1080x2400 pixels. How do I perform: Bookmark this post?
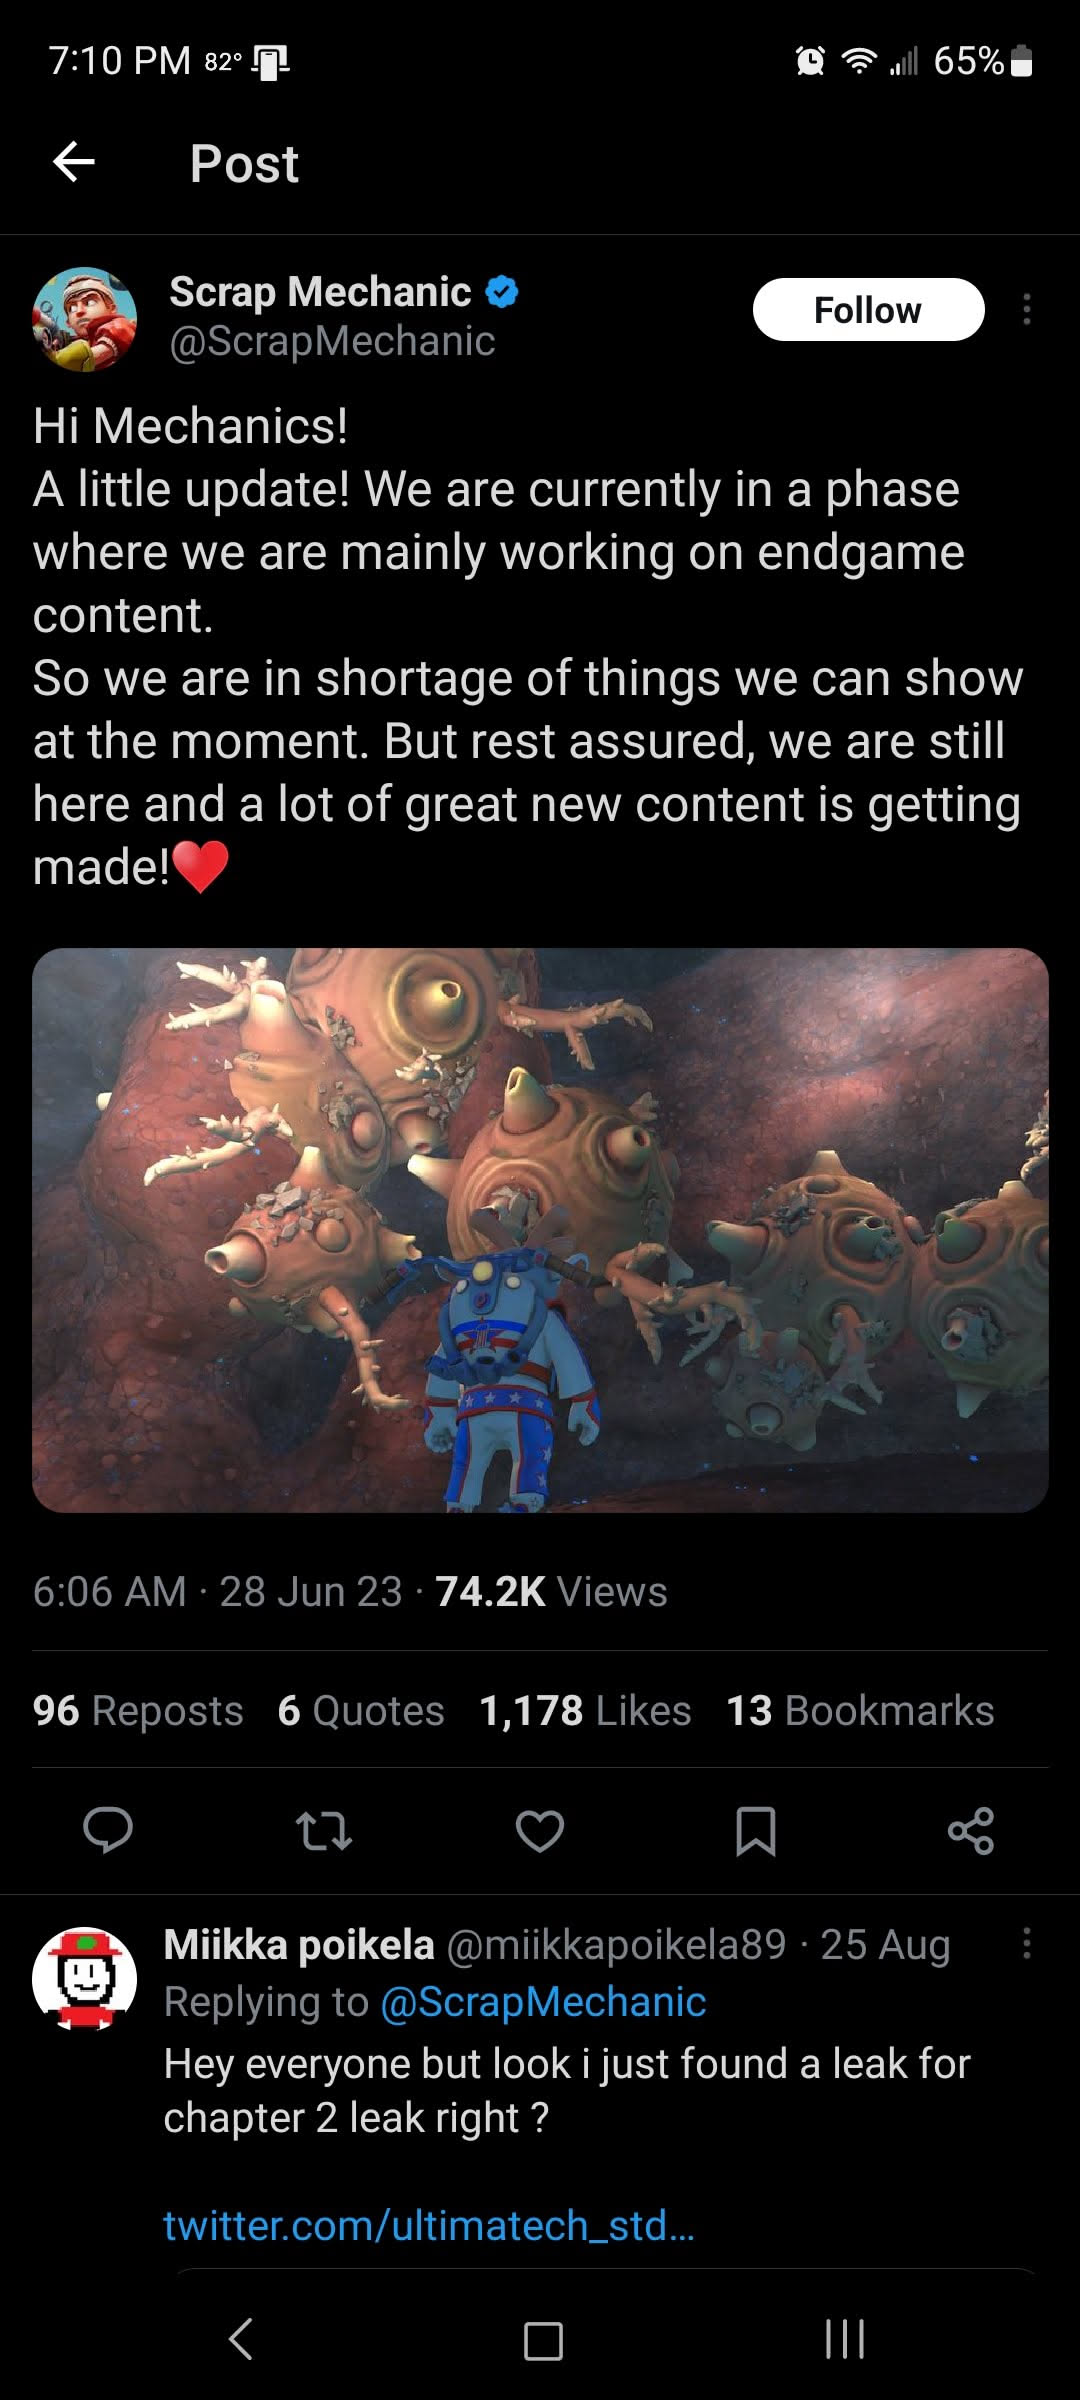point(755,1831)
